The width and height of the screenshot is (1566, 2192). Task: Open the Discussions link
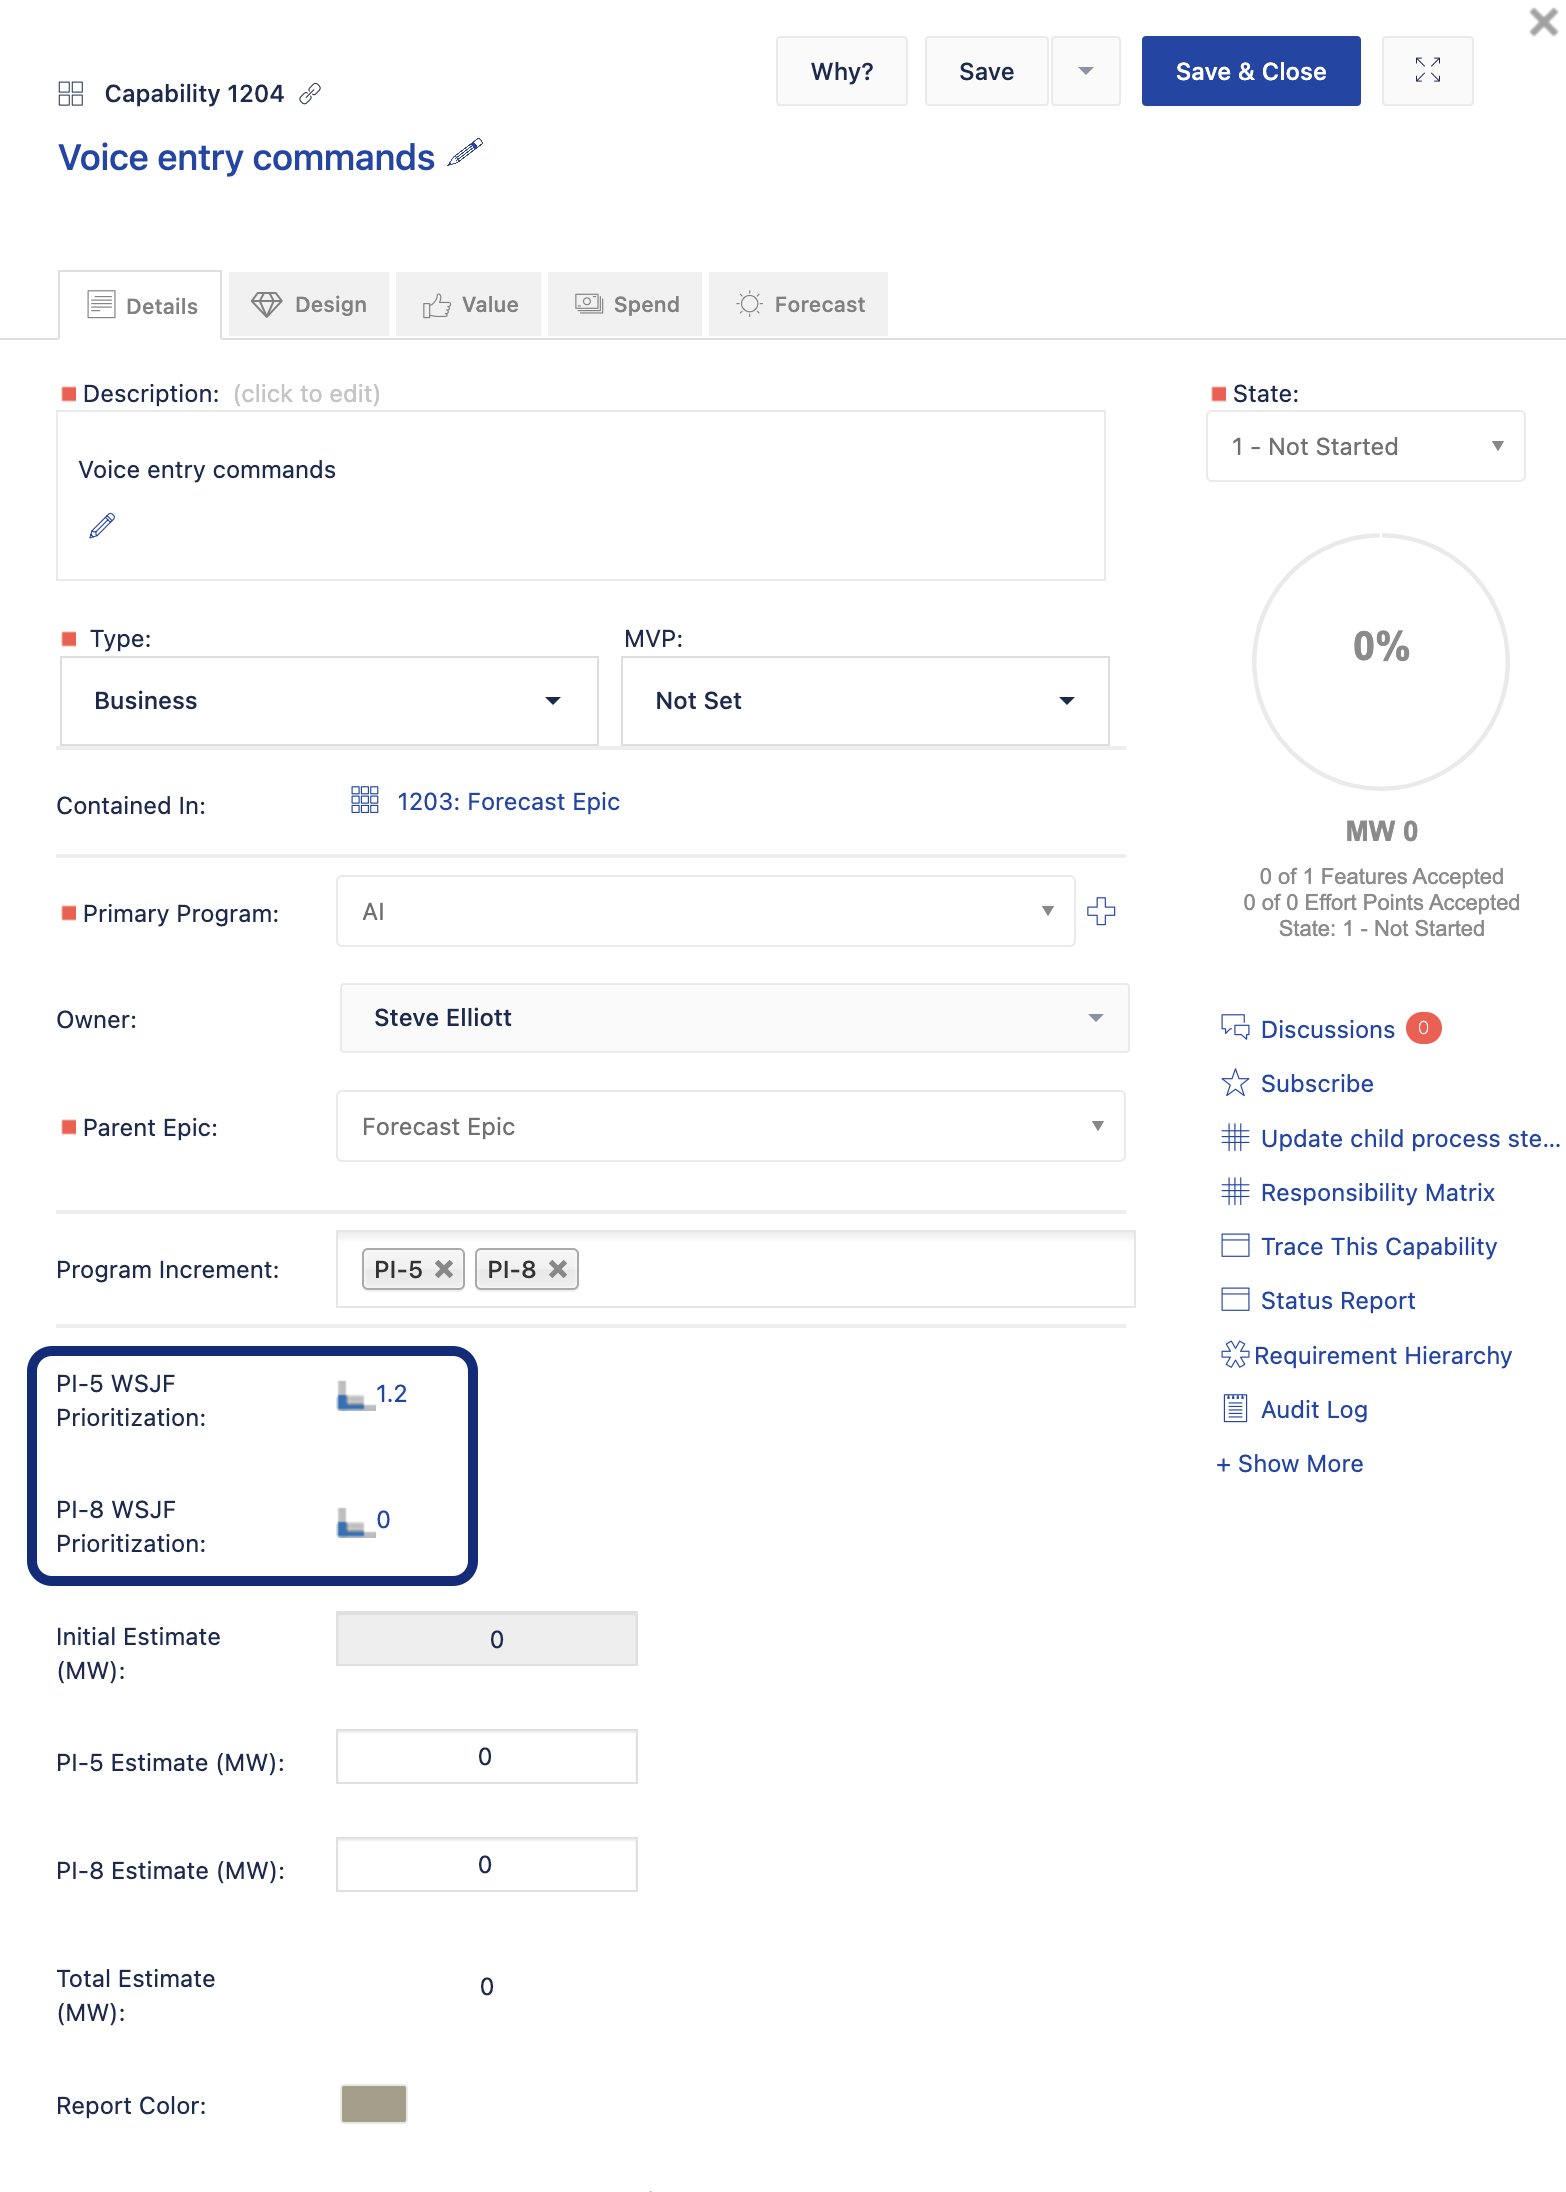1328,1029
